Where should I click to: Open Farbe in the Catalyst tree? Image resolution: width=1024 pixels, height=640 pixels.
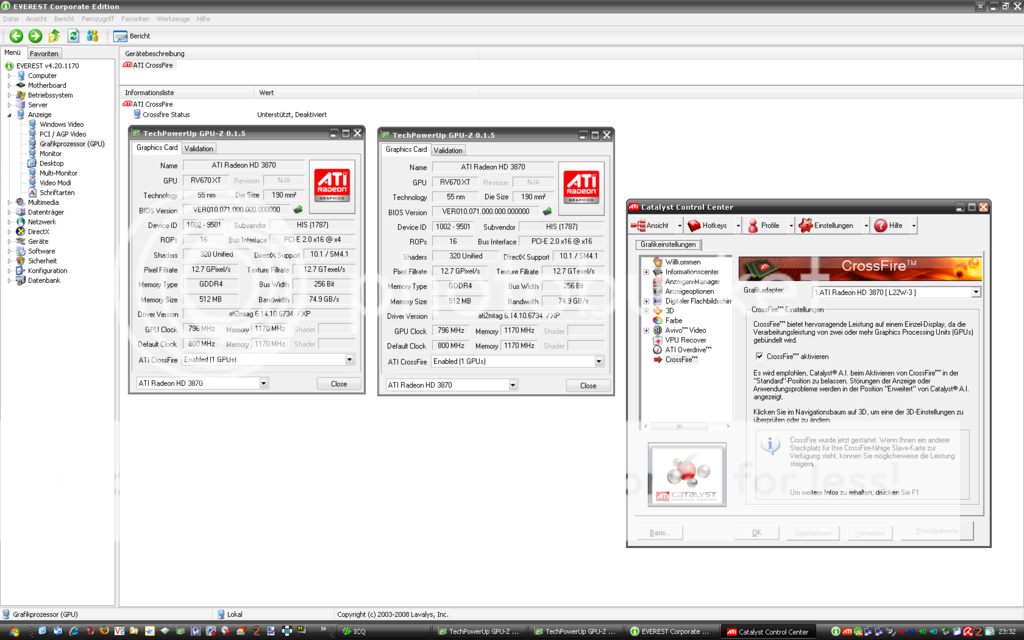[673, 321]
